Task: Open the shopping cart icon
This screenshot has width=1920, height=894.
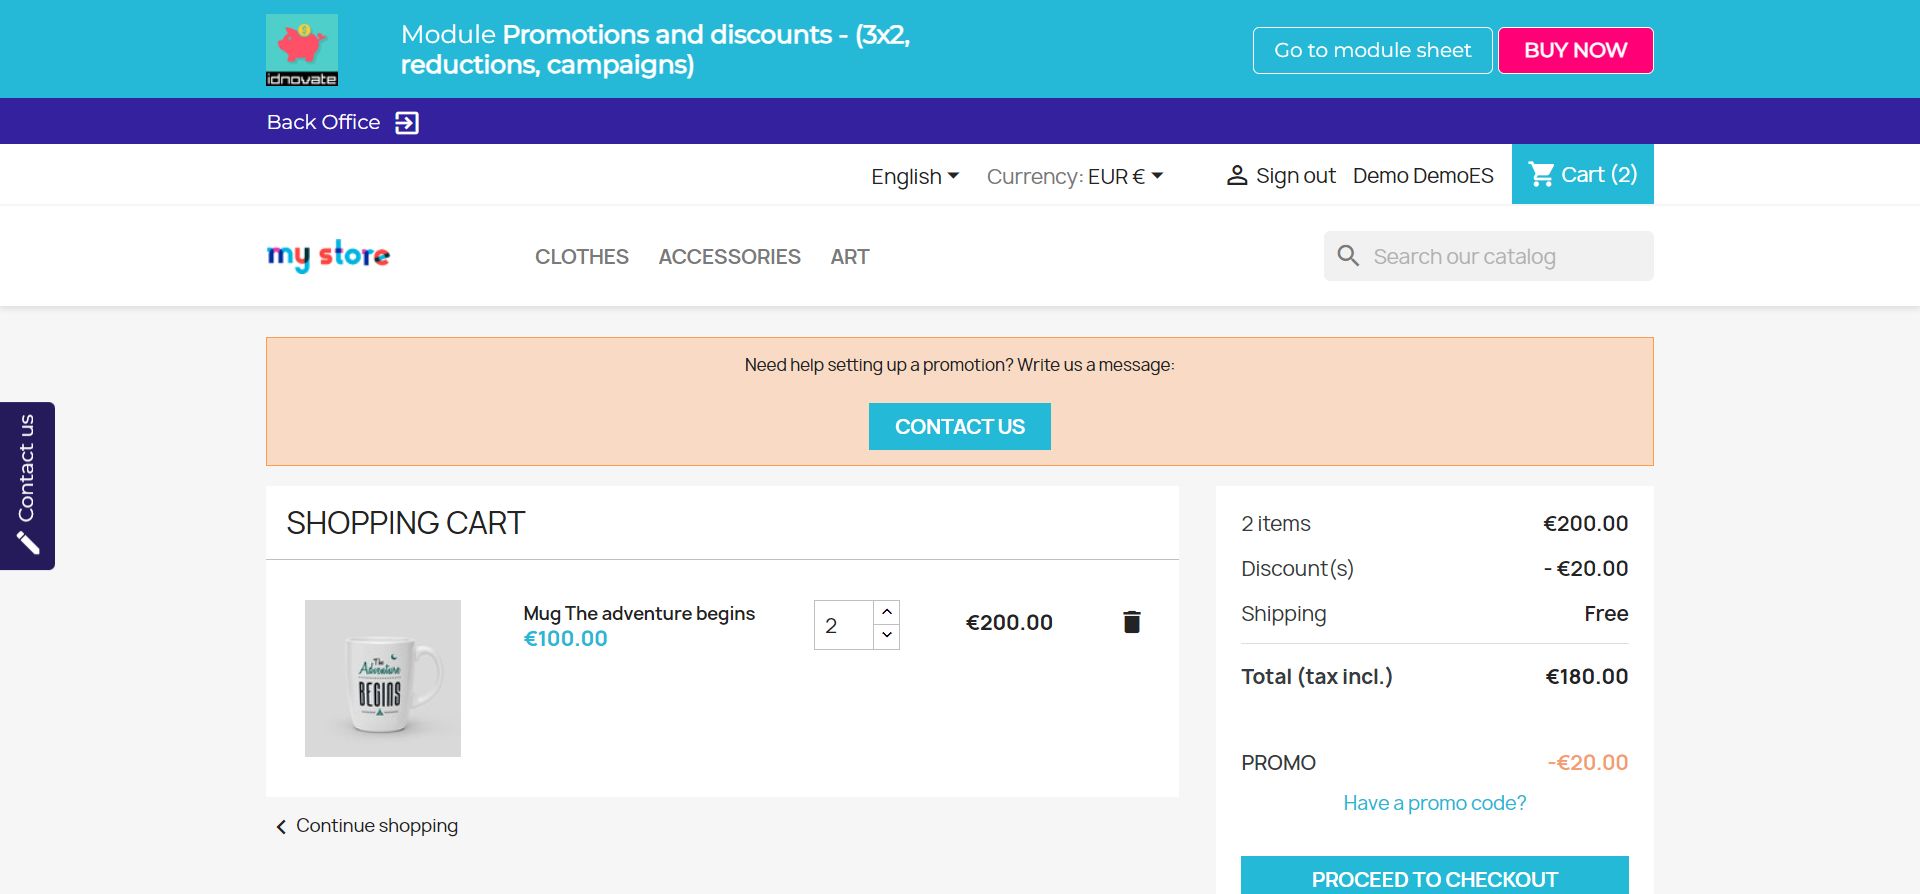Action: point(1542,175)
